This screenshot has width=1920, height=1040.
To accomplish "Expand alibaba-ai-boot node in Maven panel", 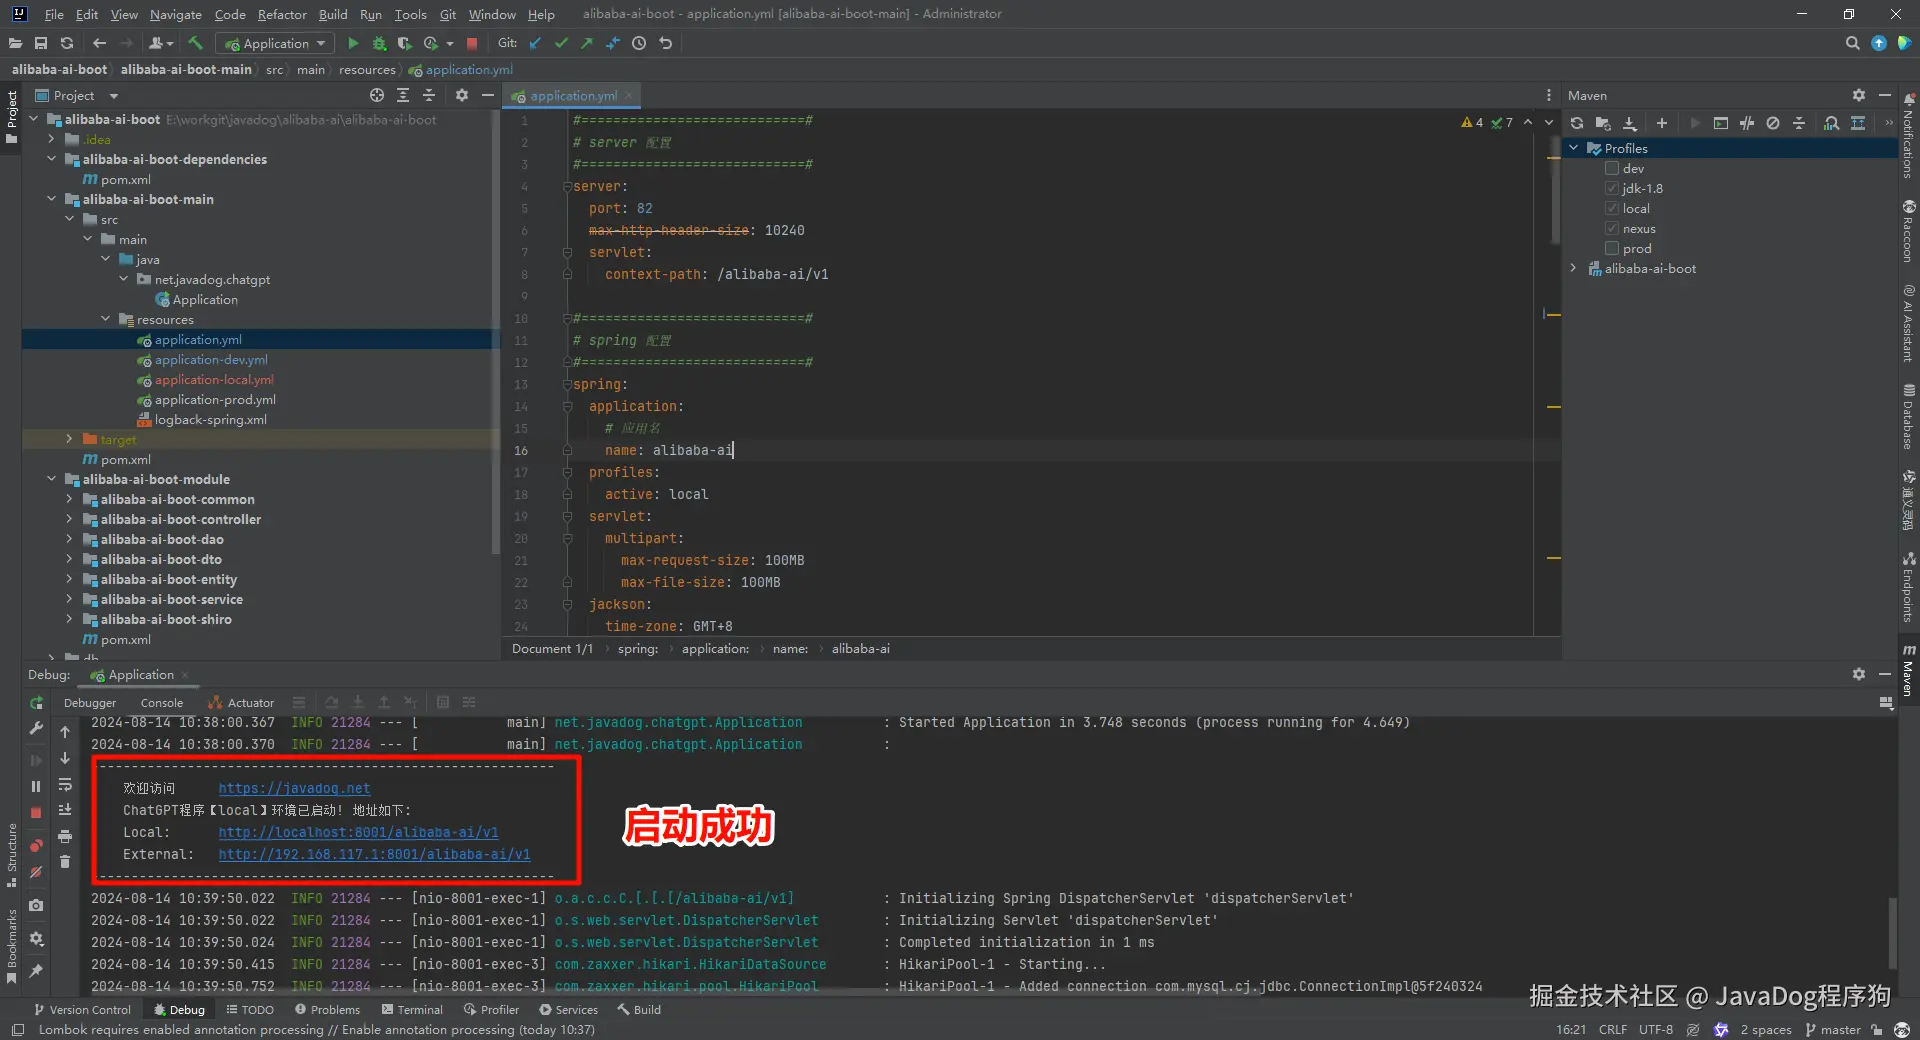I will click(1574, 268).
